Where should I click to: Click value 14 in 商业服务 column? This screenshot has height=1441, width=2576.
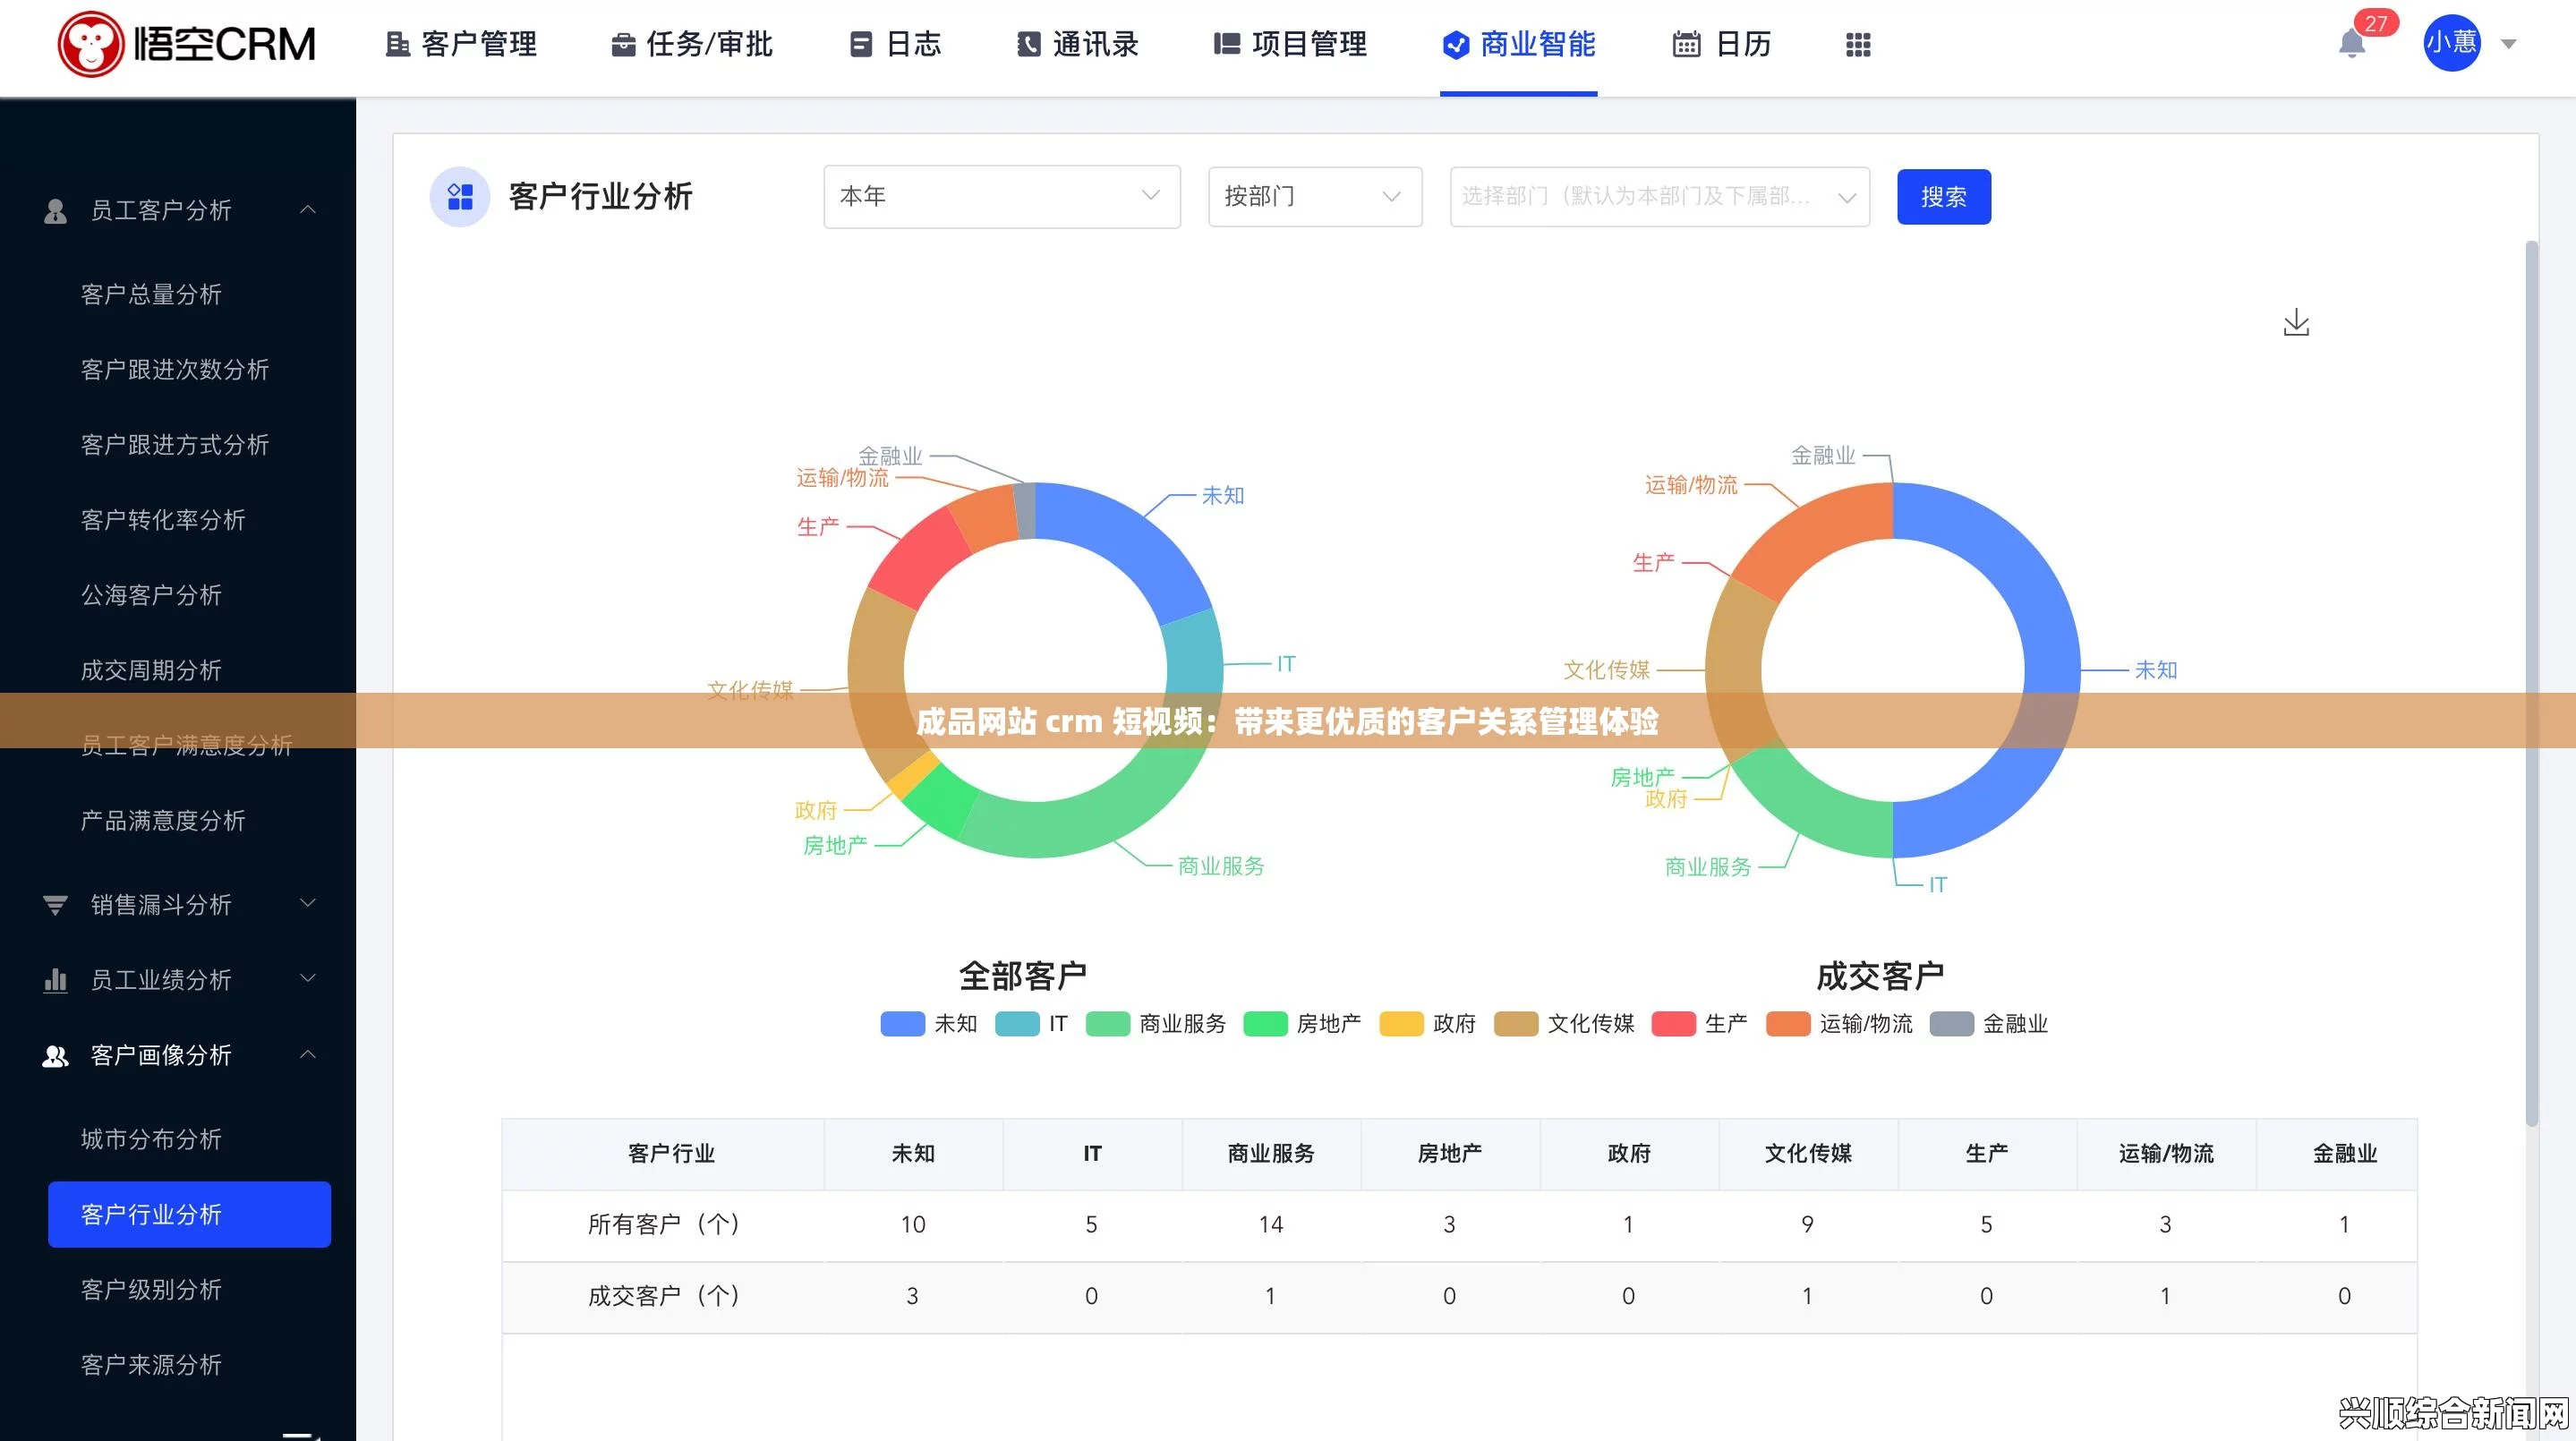(1271, 1225)
